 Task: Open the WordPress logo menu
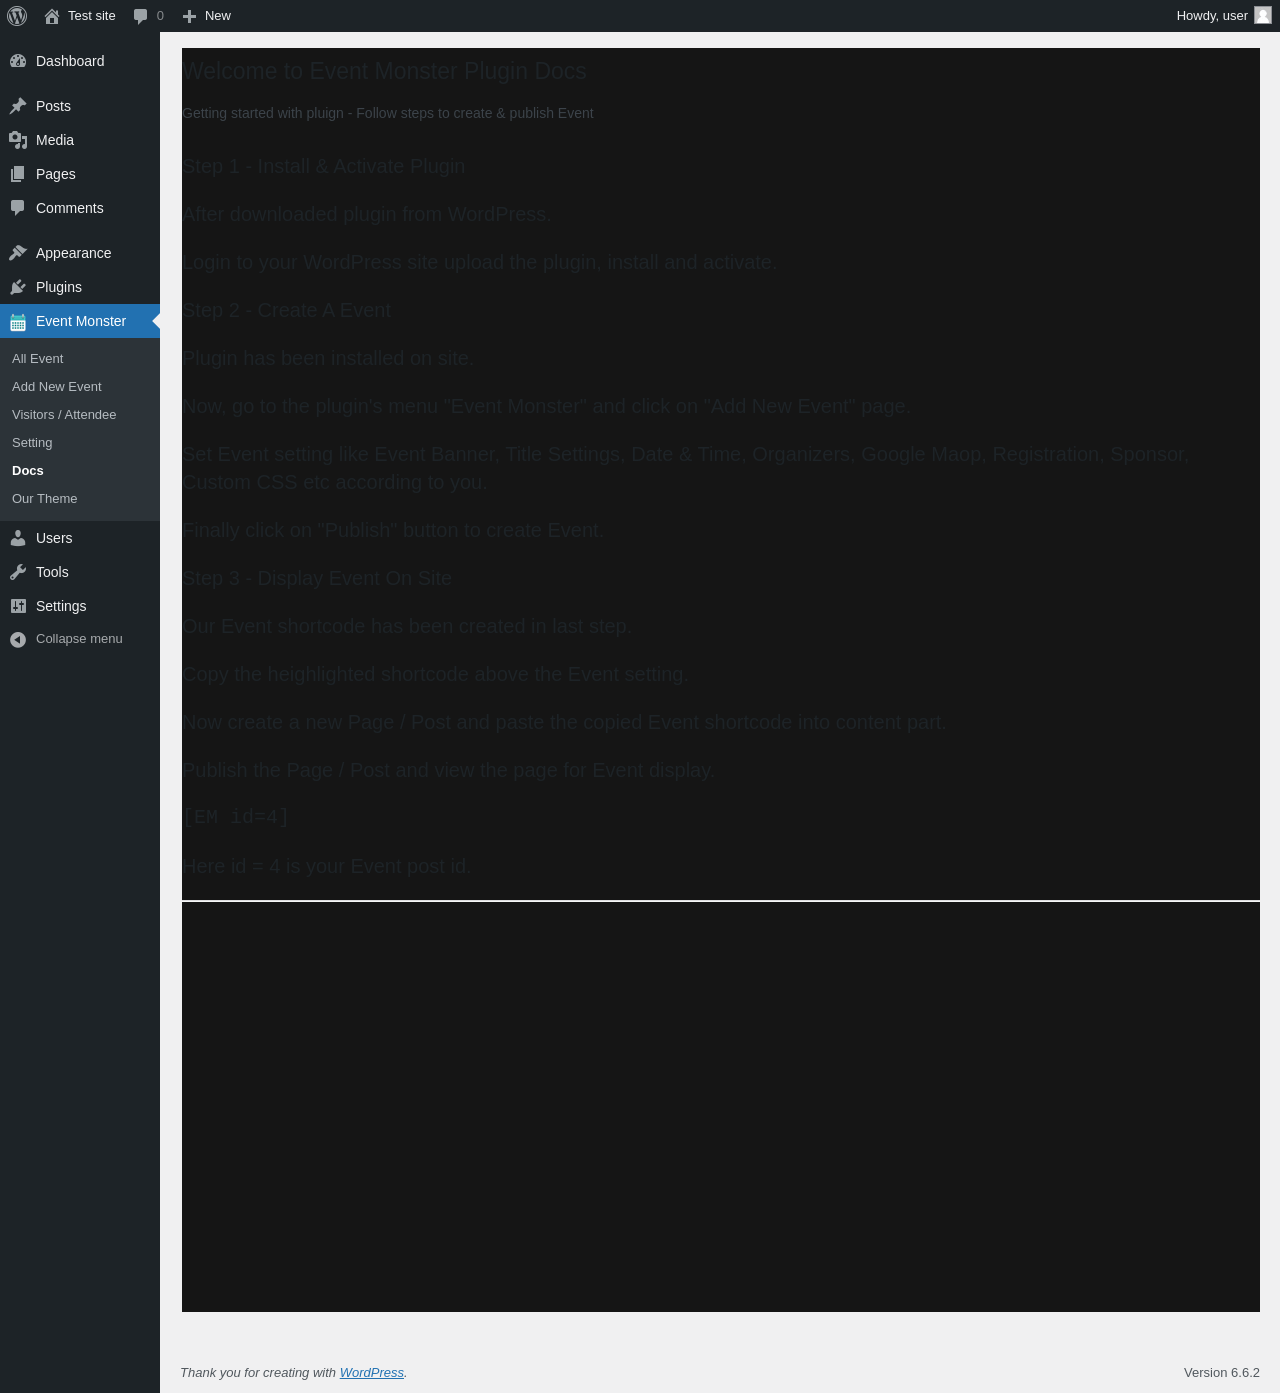click(x=17, y=16)
